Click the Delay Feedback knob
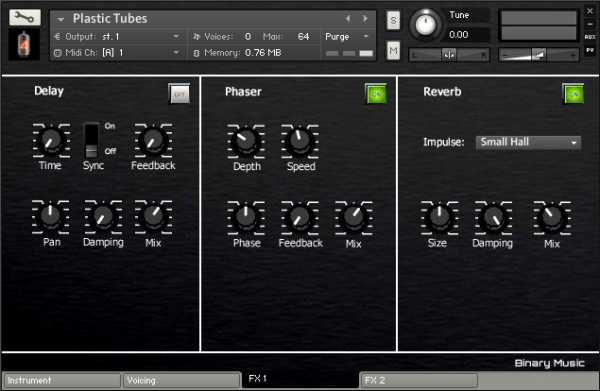The image size is (600, 391). (x=153, y=140)
